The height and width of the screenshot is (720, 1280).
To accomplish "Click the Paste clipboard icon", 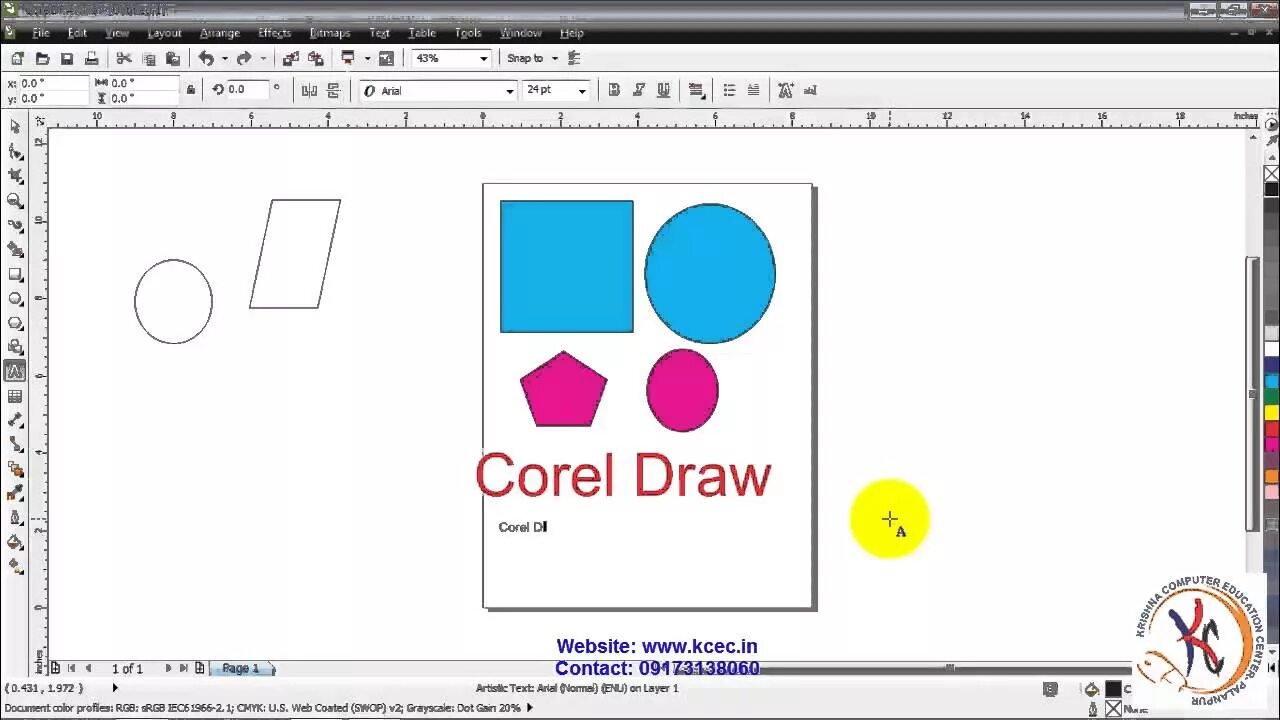I will [173, 59].
